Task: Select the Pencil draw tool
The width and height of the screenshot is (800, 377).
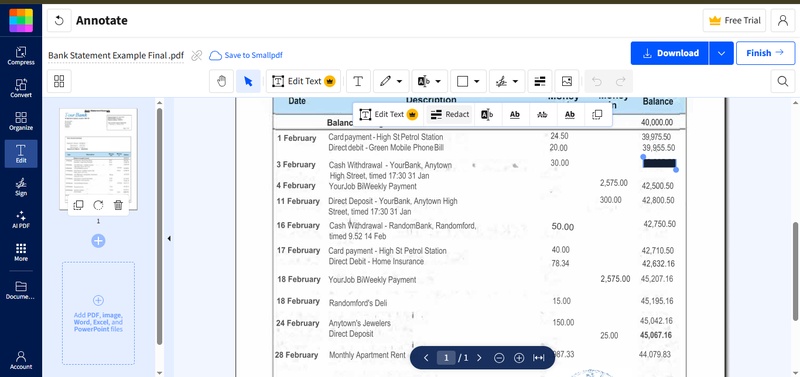Action: coord(386,81)
